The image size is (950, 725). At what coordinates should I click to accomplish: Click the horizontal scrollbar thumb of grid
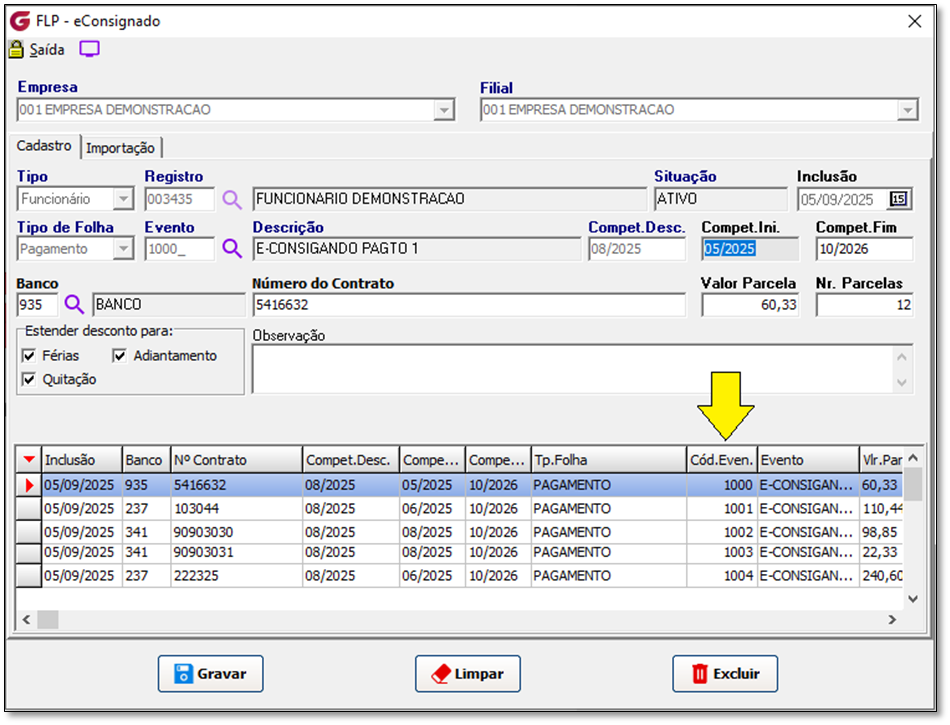(x=48, y=620)
